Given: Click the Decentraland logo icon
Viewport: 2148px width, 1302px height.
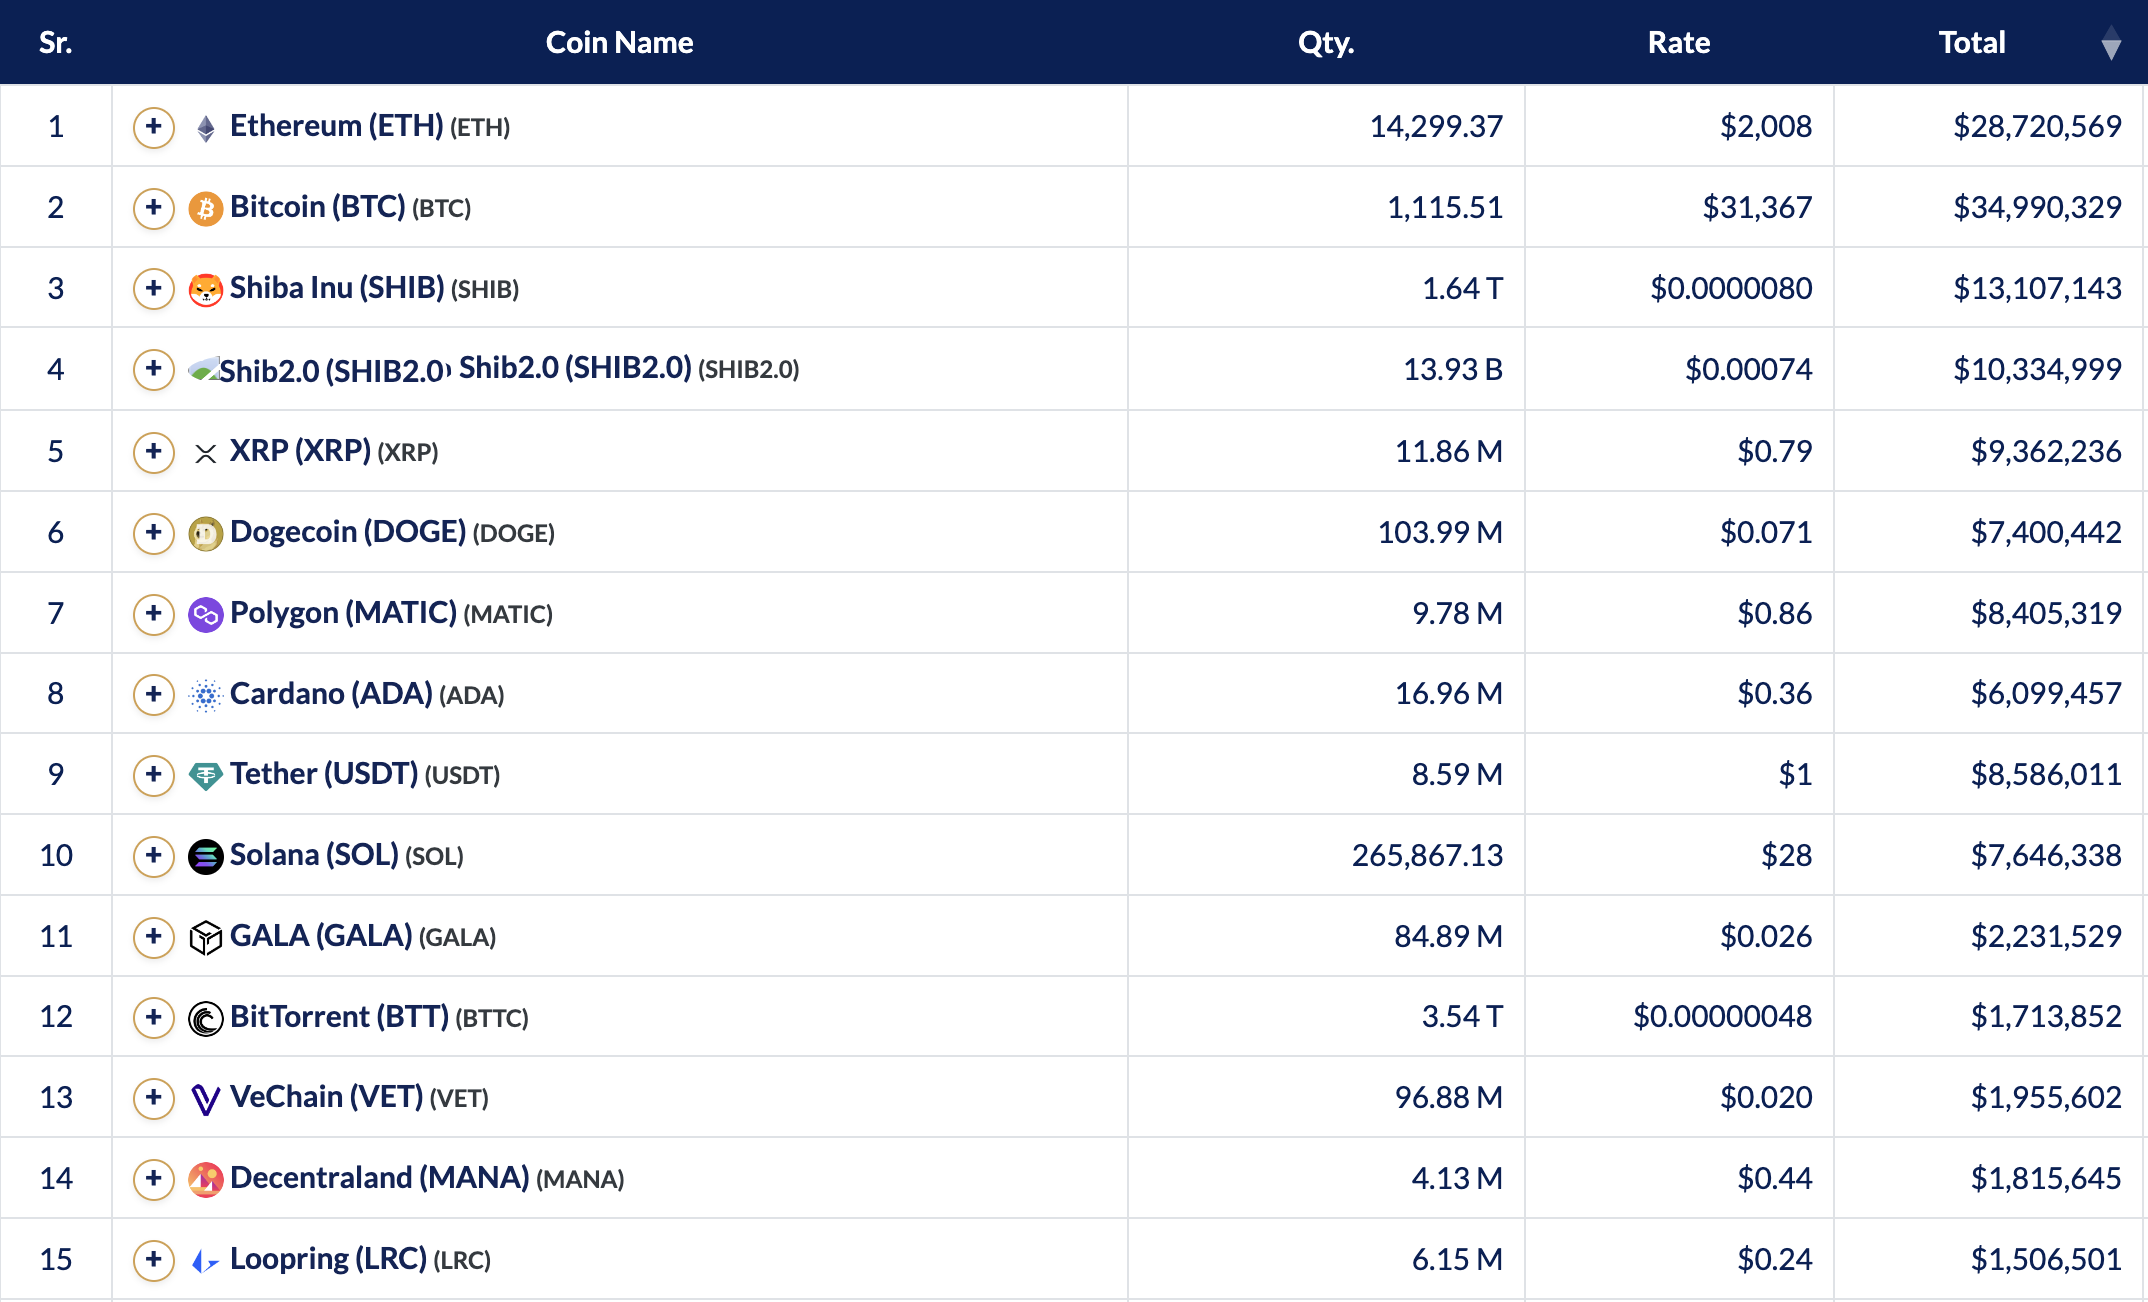Looking at the screenshot, I should click(x=205, y=1180).
